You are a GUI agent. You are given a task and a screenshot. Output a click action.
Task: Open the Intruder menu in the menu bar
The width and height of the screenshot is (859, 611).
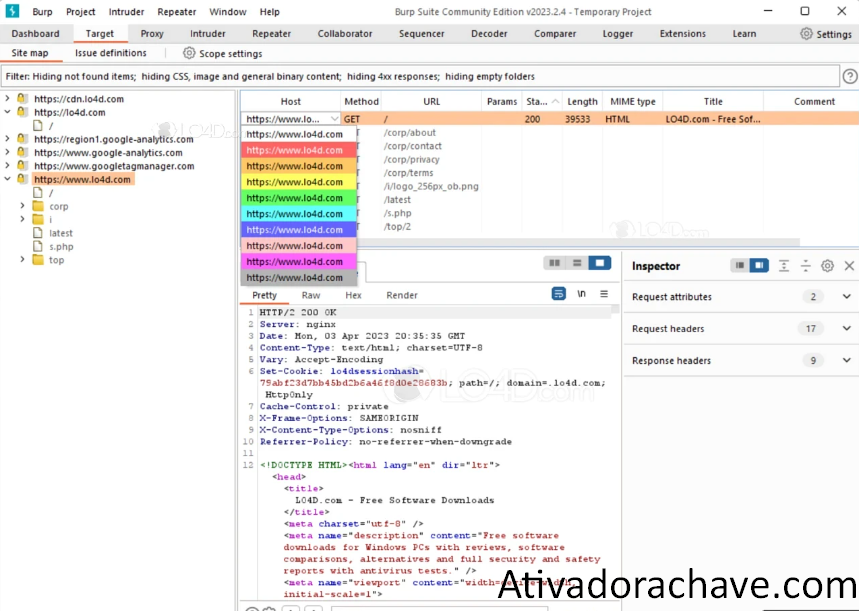pyautogui.click(x=128, y=12)
